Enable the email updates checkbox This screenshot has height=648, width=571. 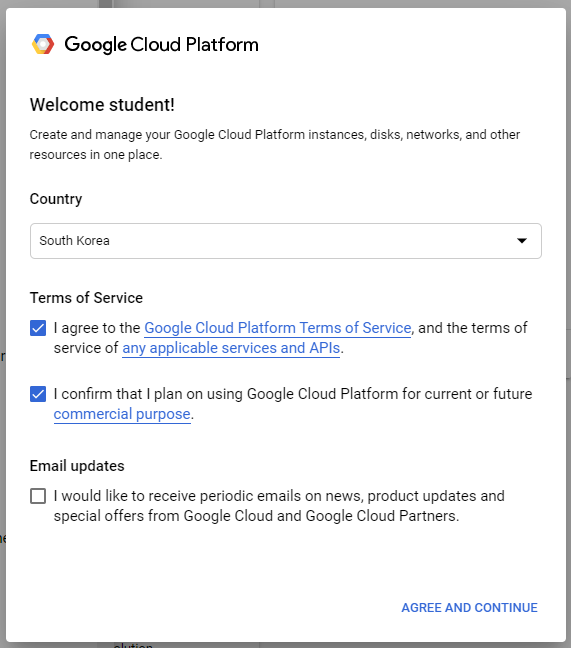click(x=38, y=496)
